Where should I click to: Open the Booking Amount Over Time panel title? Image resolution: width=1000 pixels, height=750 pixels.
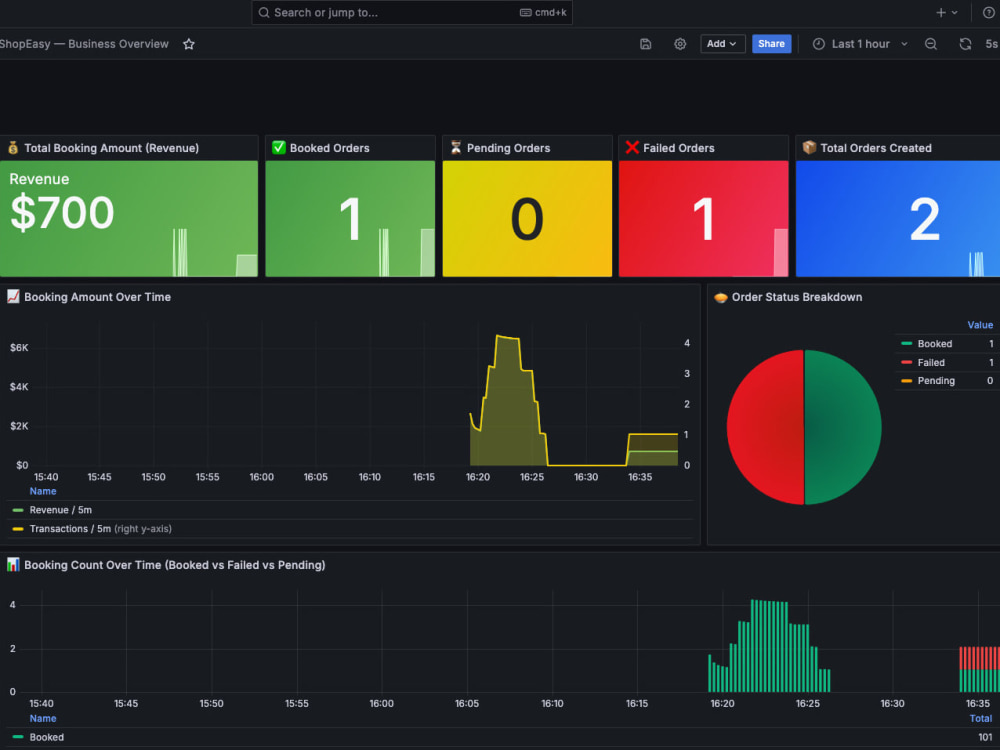click(x=98, y=297)
